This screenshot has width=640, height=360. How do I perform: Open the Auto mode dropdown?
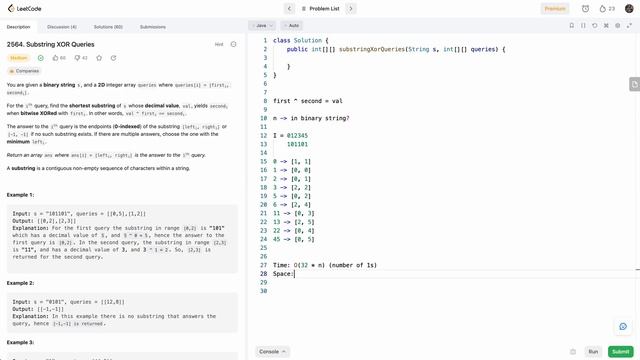click(291, 26)
